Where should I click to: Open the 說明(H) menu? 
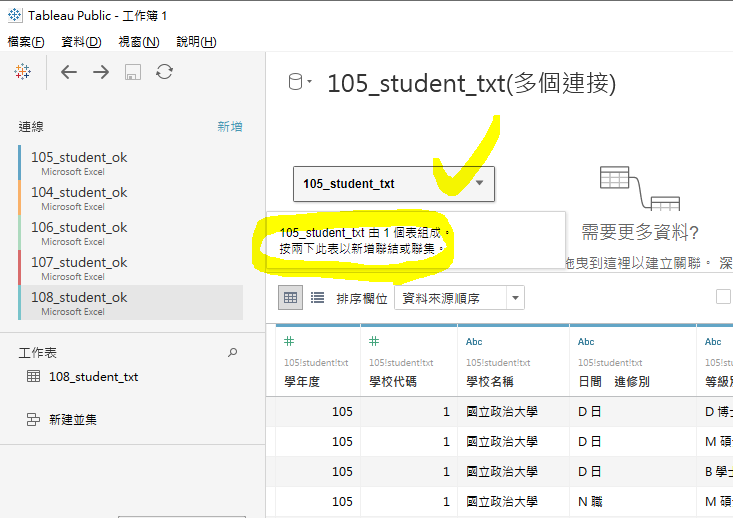pos(196,42)
